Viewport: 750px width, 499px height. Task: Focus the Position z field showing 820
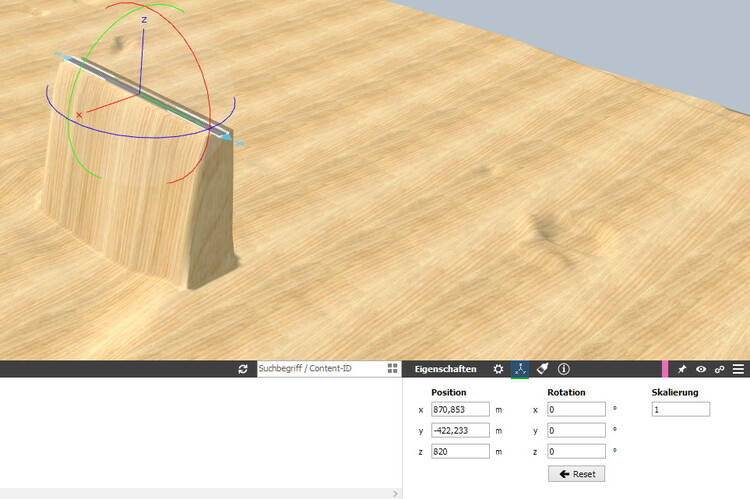(460, 451)
